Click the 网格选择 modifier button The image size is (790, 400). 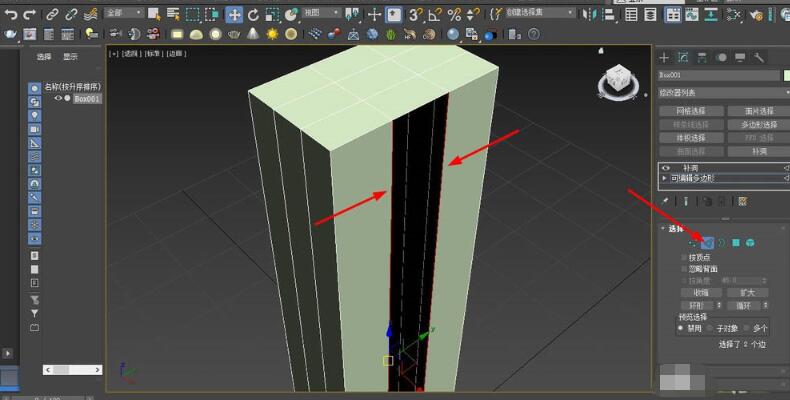click(x=691, y=111)
